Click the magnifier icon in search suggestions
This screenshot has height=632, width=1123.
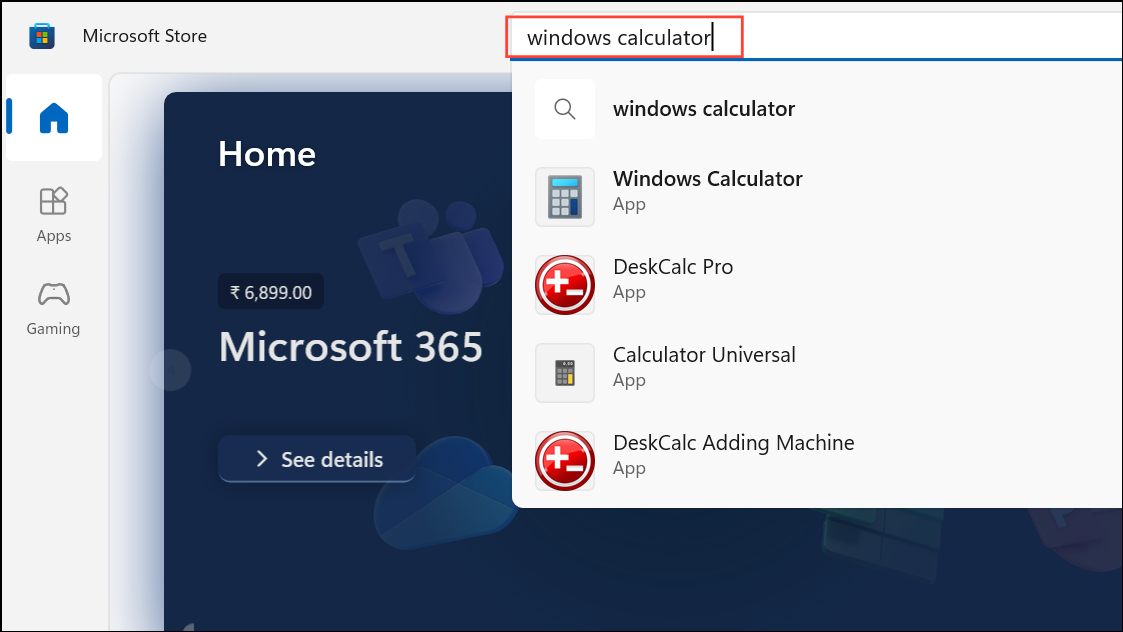click(x=565, y=109)
